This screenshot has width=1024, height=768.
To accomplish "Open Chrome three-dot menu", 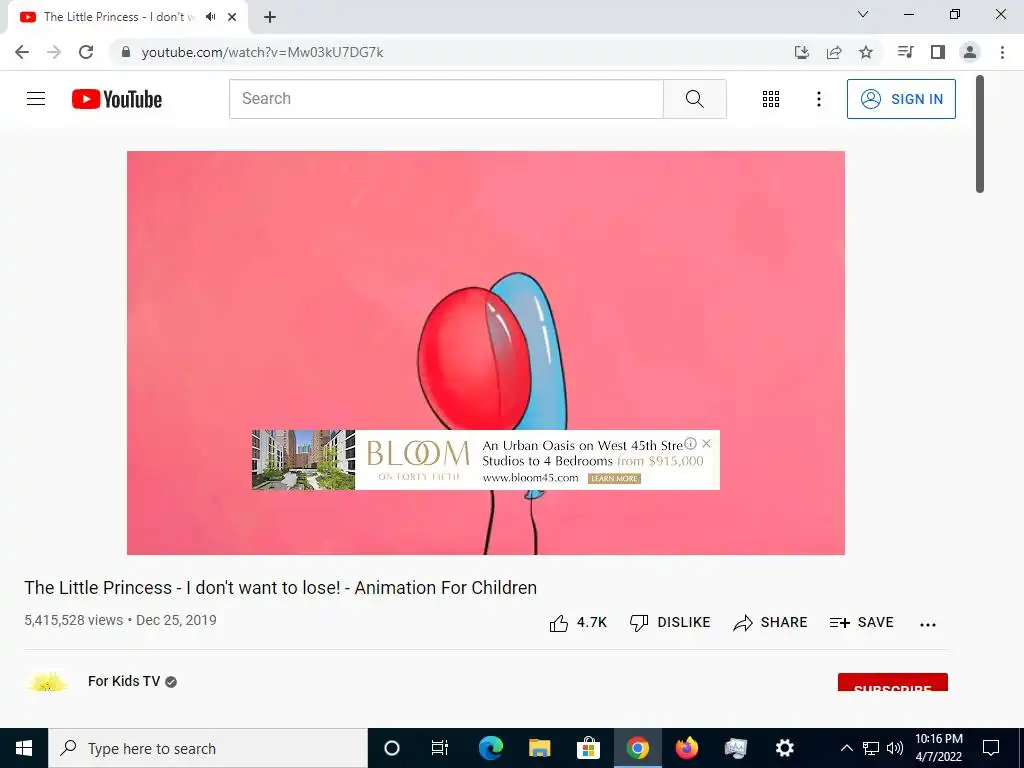I will pyautogui.click(x=1002, y=52).
